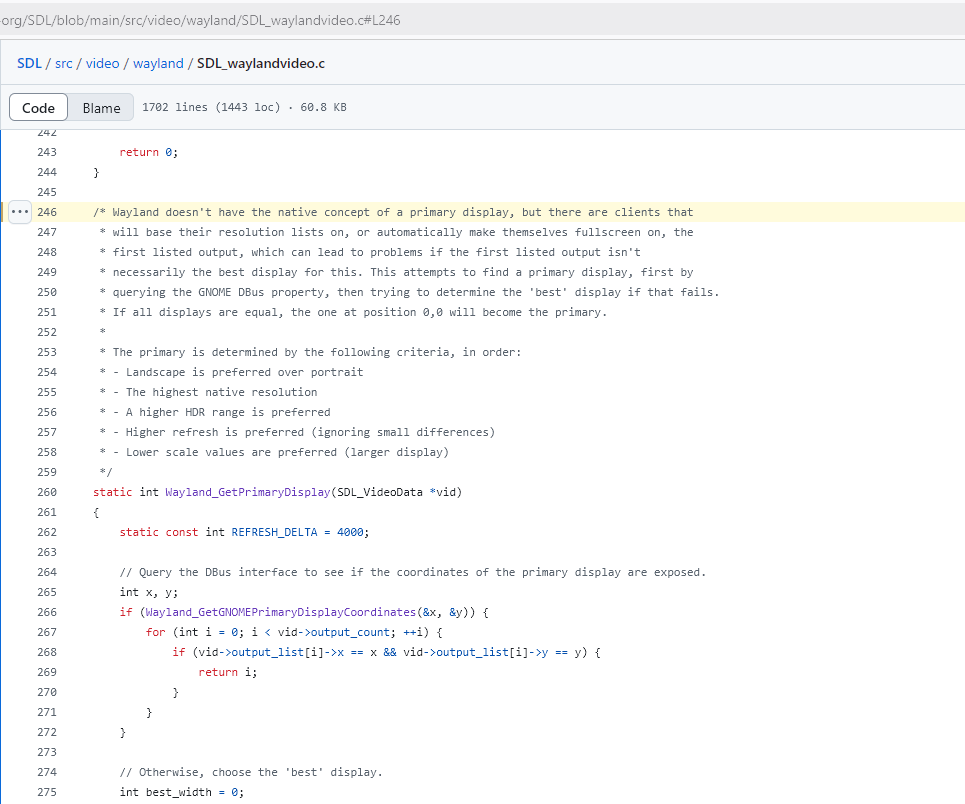Click the comment 'A higher HDR range is preferred'
Viewport: 965px width, 804px height.
tap(228, 412)
